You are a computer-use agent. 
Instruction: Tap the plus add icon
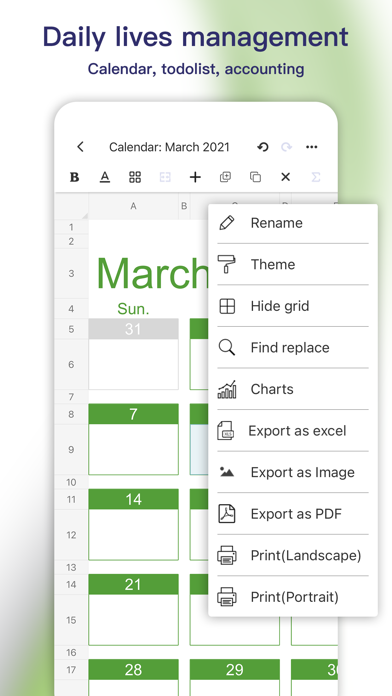195,177
